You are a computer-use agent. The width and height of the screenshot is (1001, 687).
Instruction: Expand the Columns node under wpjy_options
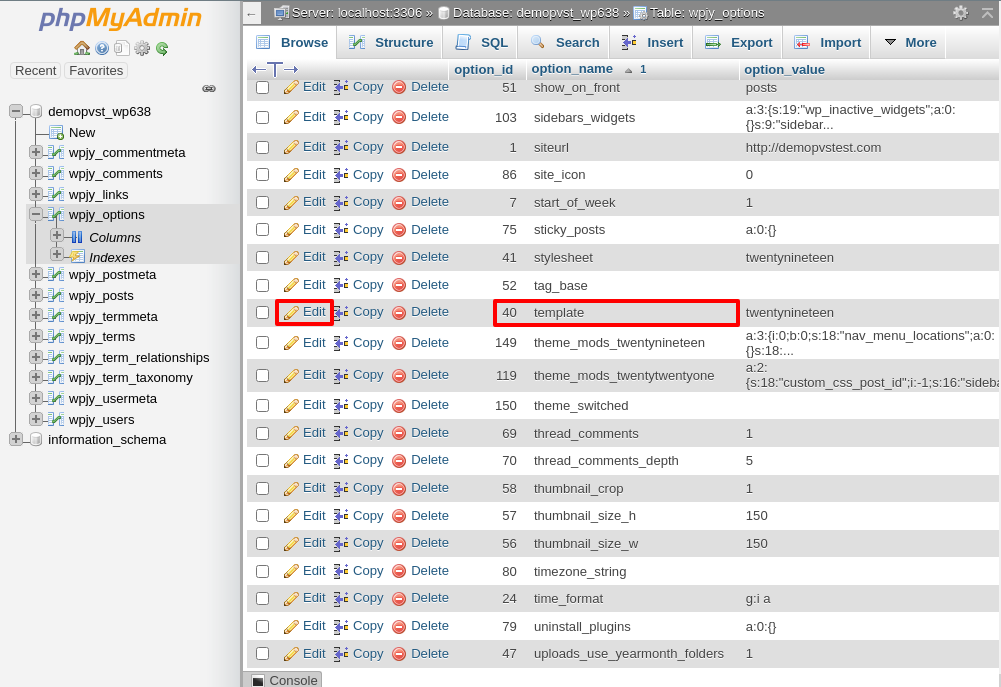click(x=57, y=236)
